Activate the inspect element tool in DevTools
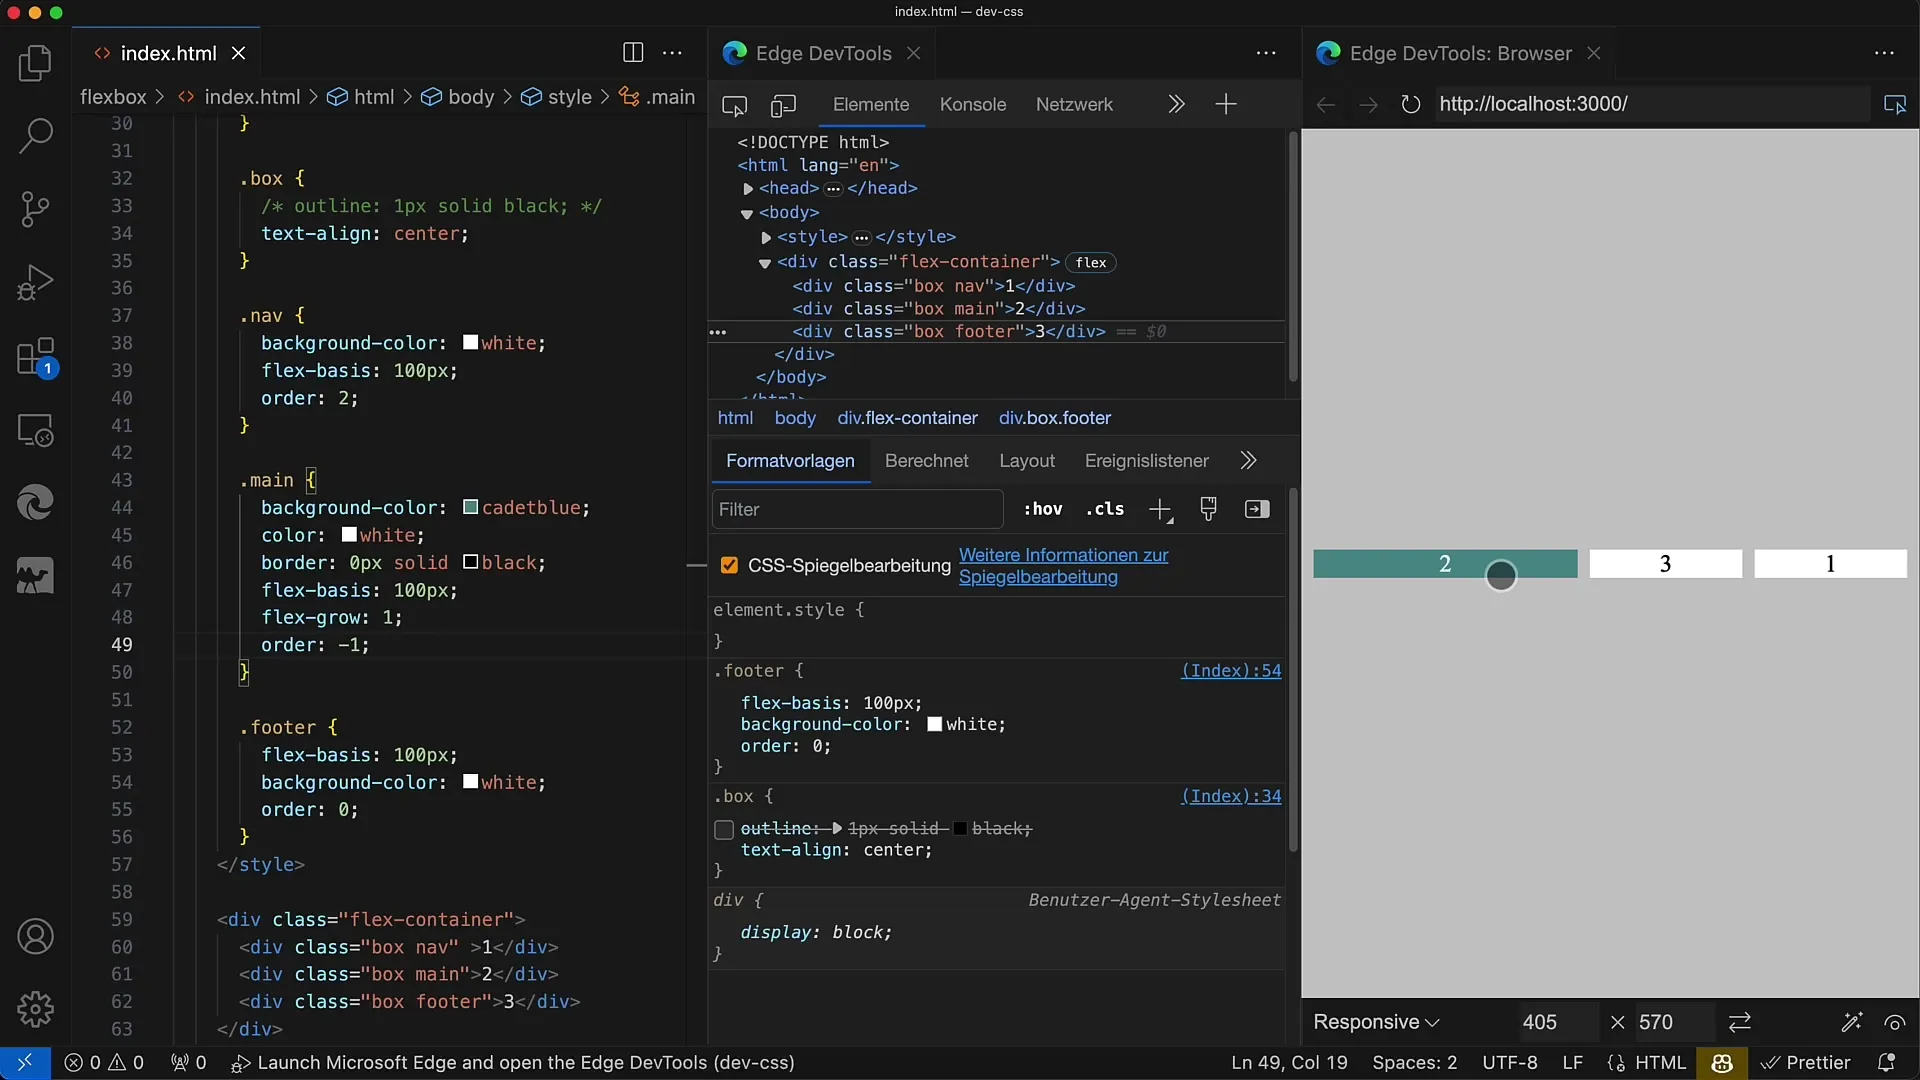This screenshot has width=1920, height=1080. (x=735, y=105)
